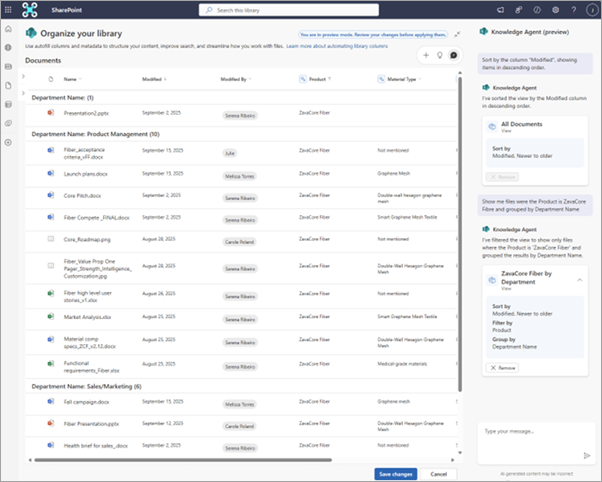Click the Fiber Presentation.pptx PowerPoint icon
602x482 pixels.
point(51,423)
